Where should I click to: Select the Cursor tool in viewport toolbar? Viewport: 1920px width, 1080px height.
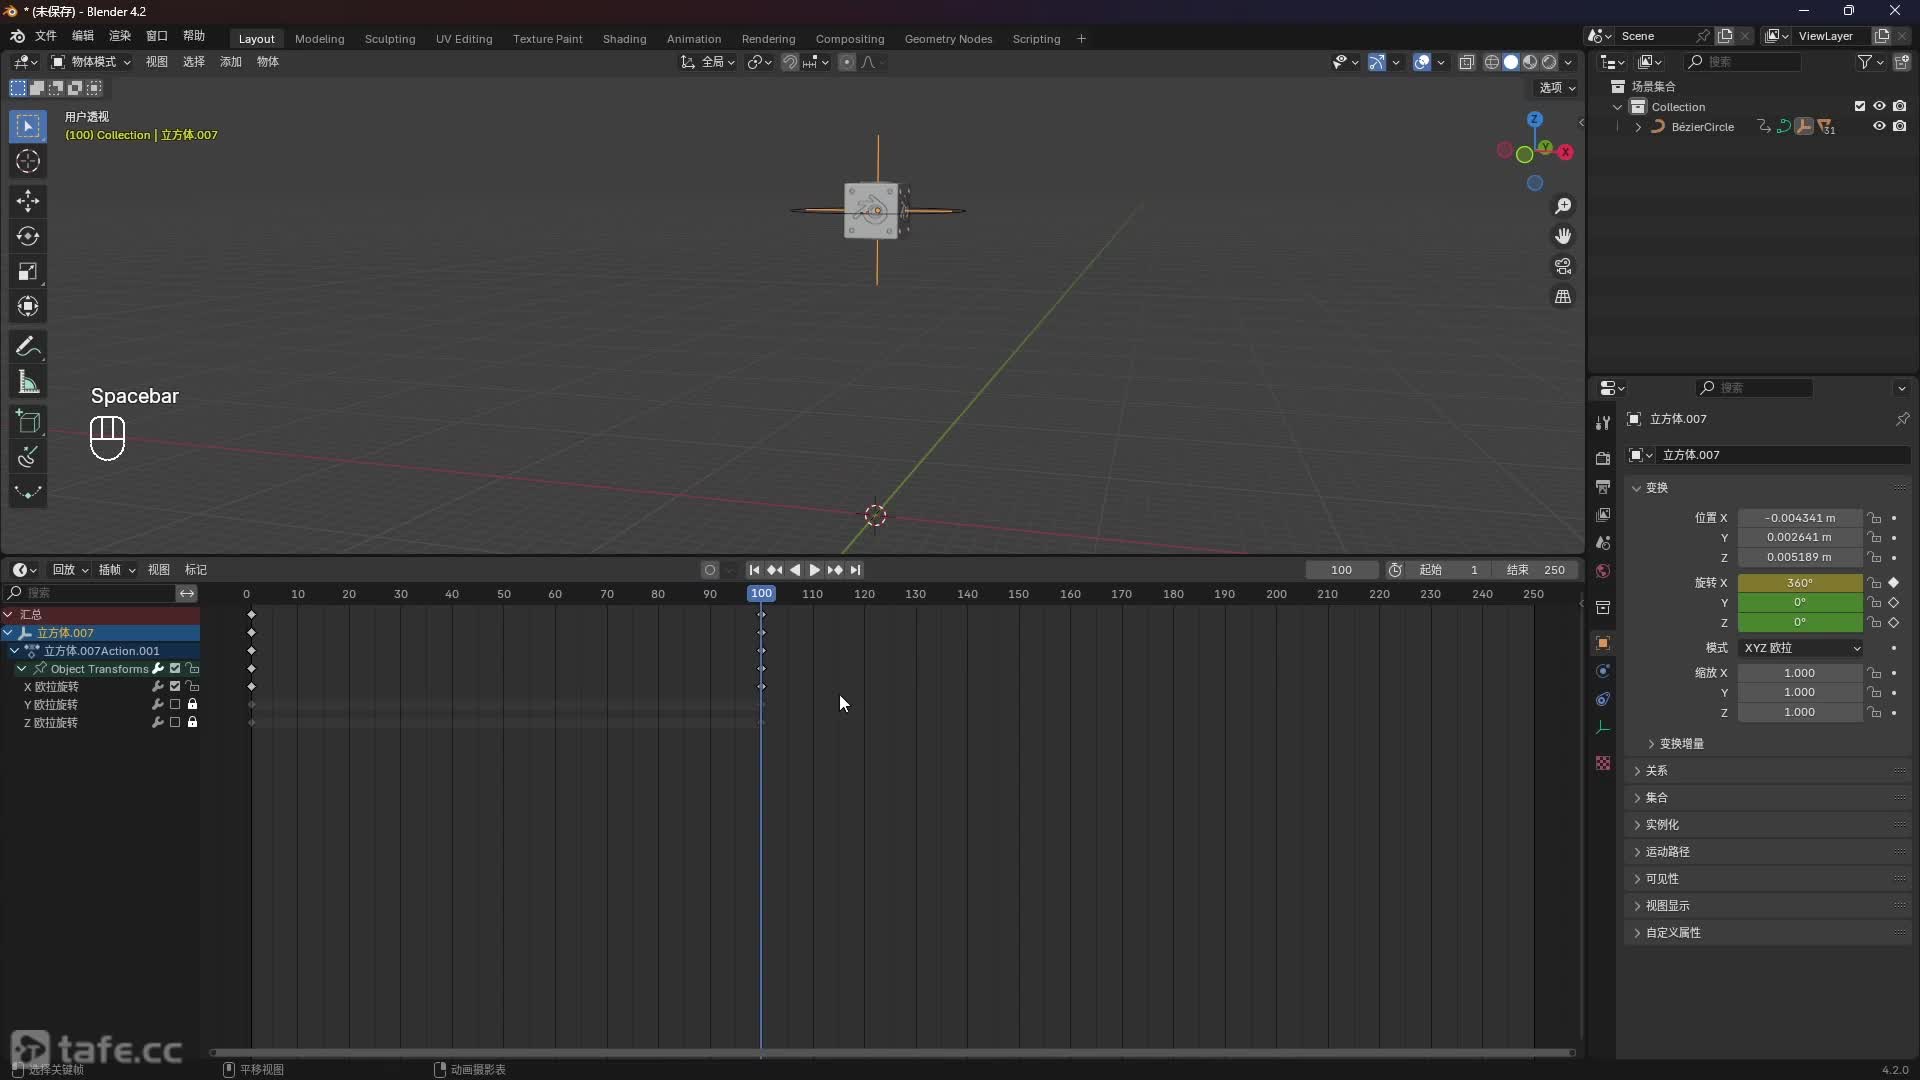click(x=28, y=161)
